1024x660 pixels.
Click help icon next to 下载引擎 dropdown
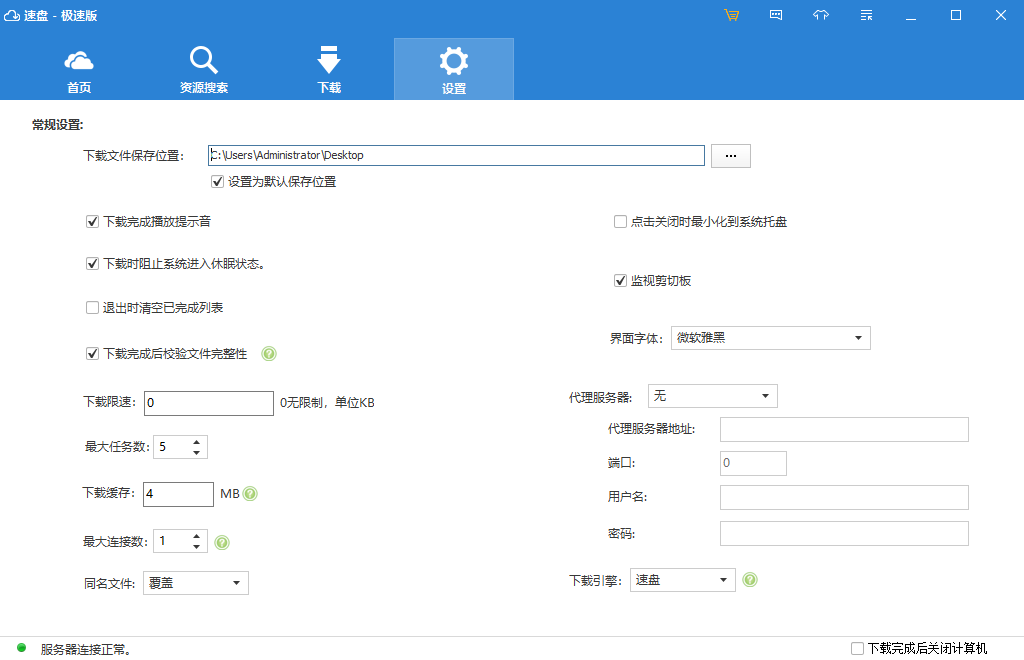pyautogui.click(x=750, y=580)
